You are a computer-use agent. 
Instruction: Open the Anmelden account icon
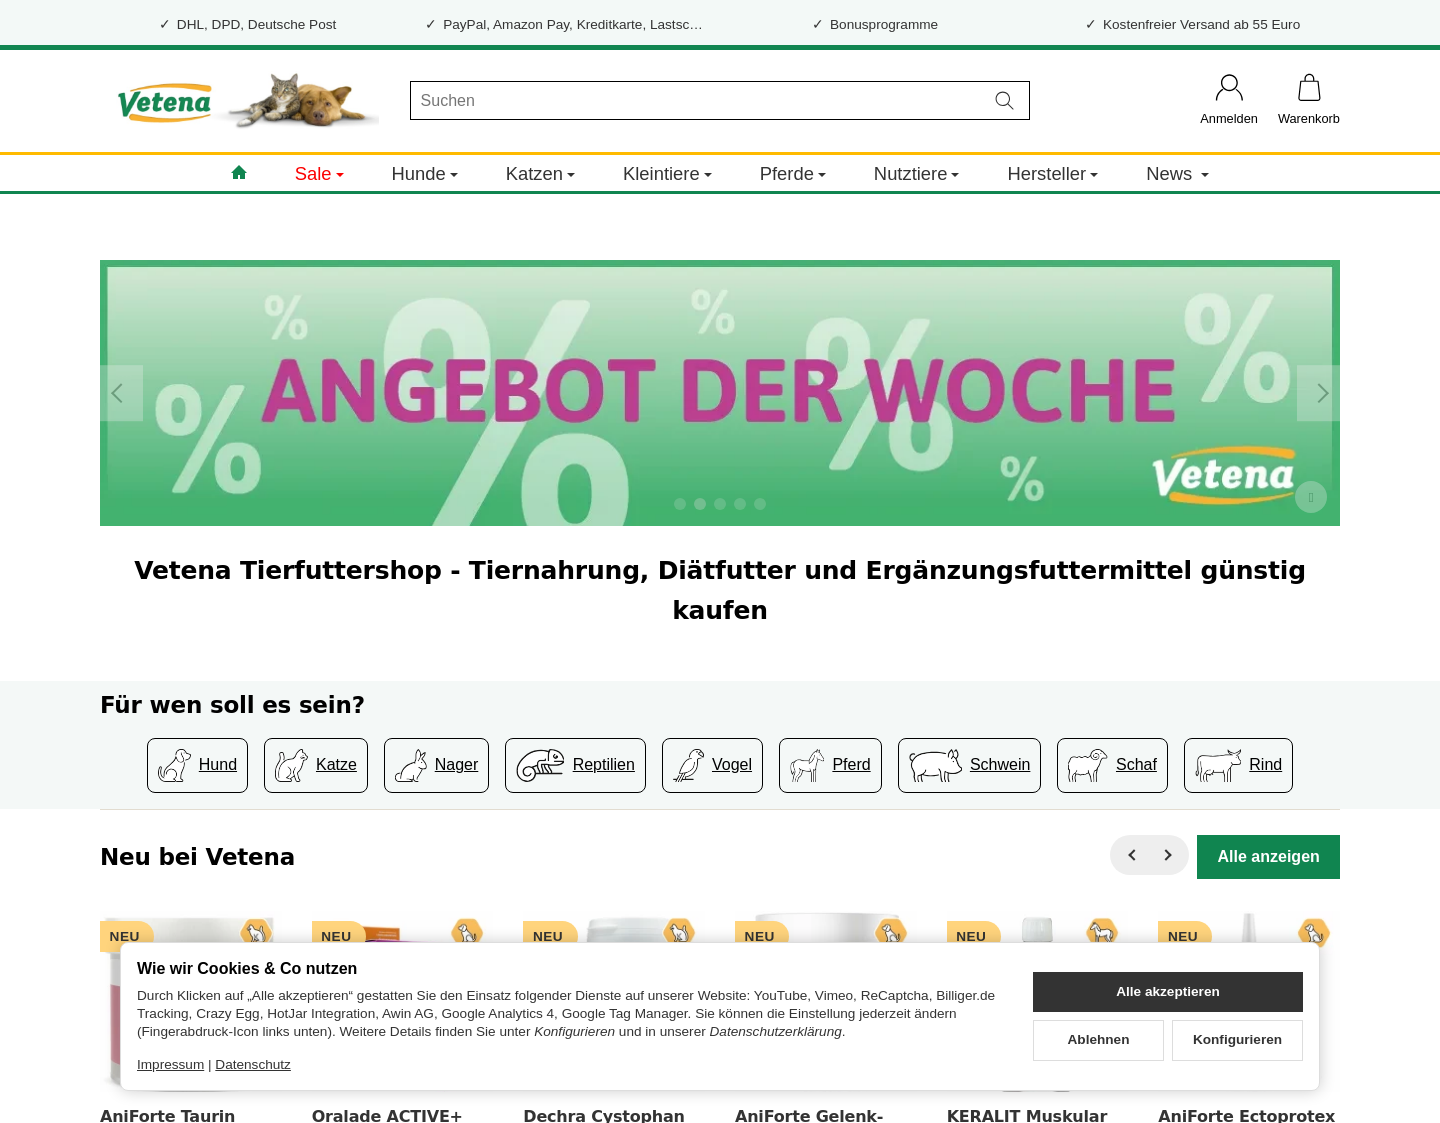click(1229, 99)
